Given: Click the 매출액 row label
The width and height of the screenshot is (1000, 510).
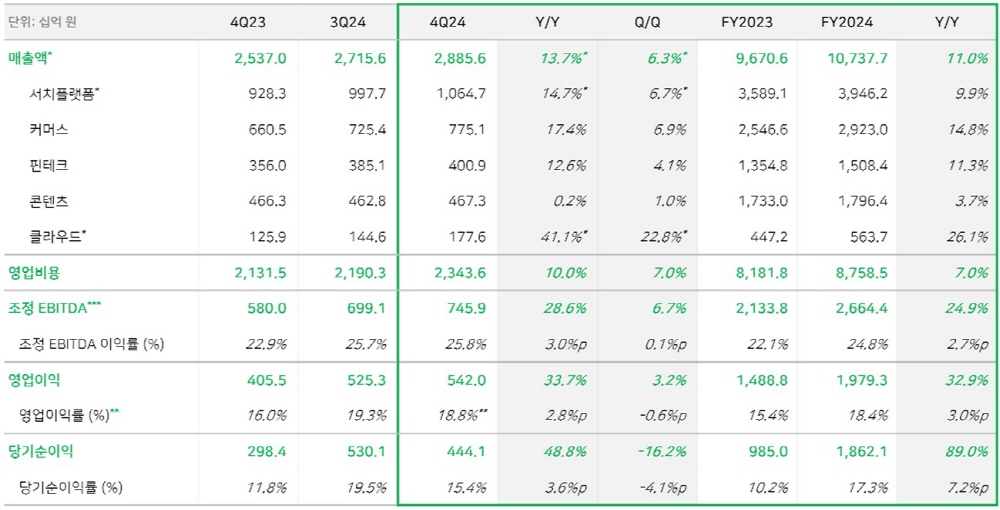Looking at the screenshot, I should (x=30, y=58).
